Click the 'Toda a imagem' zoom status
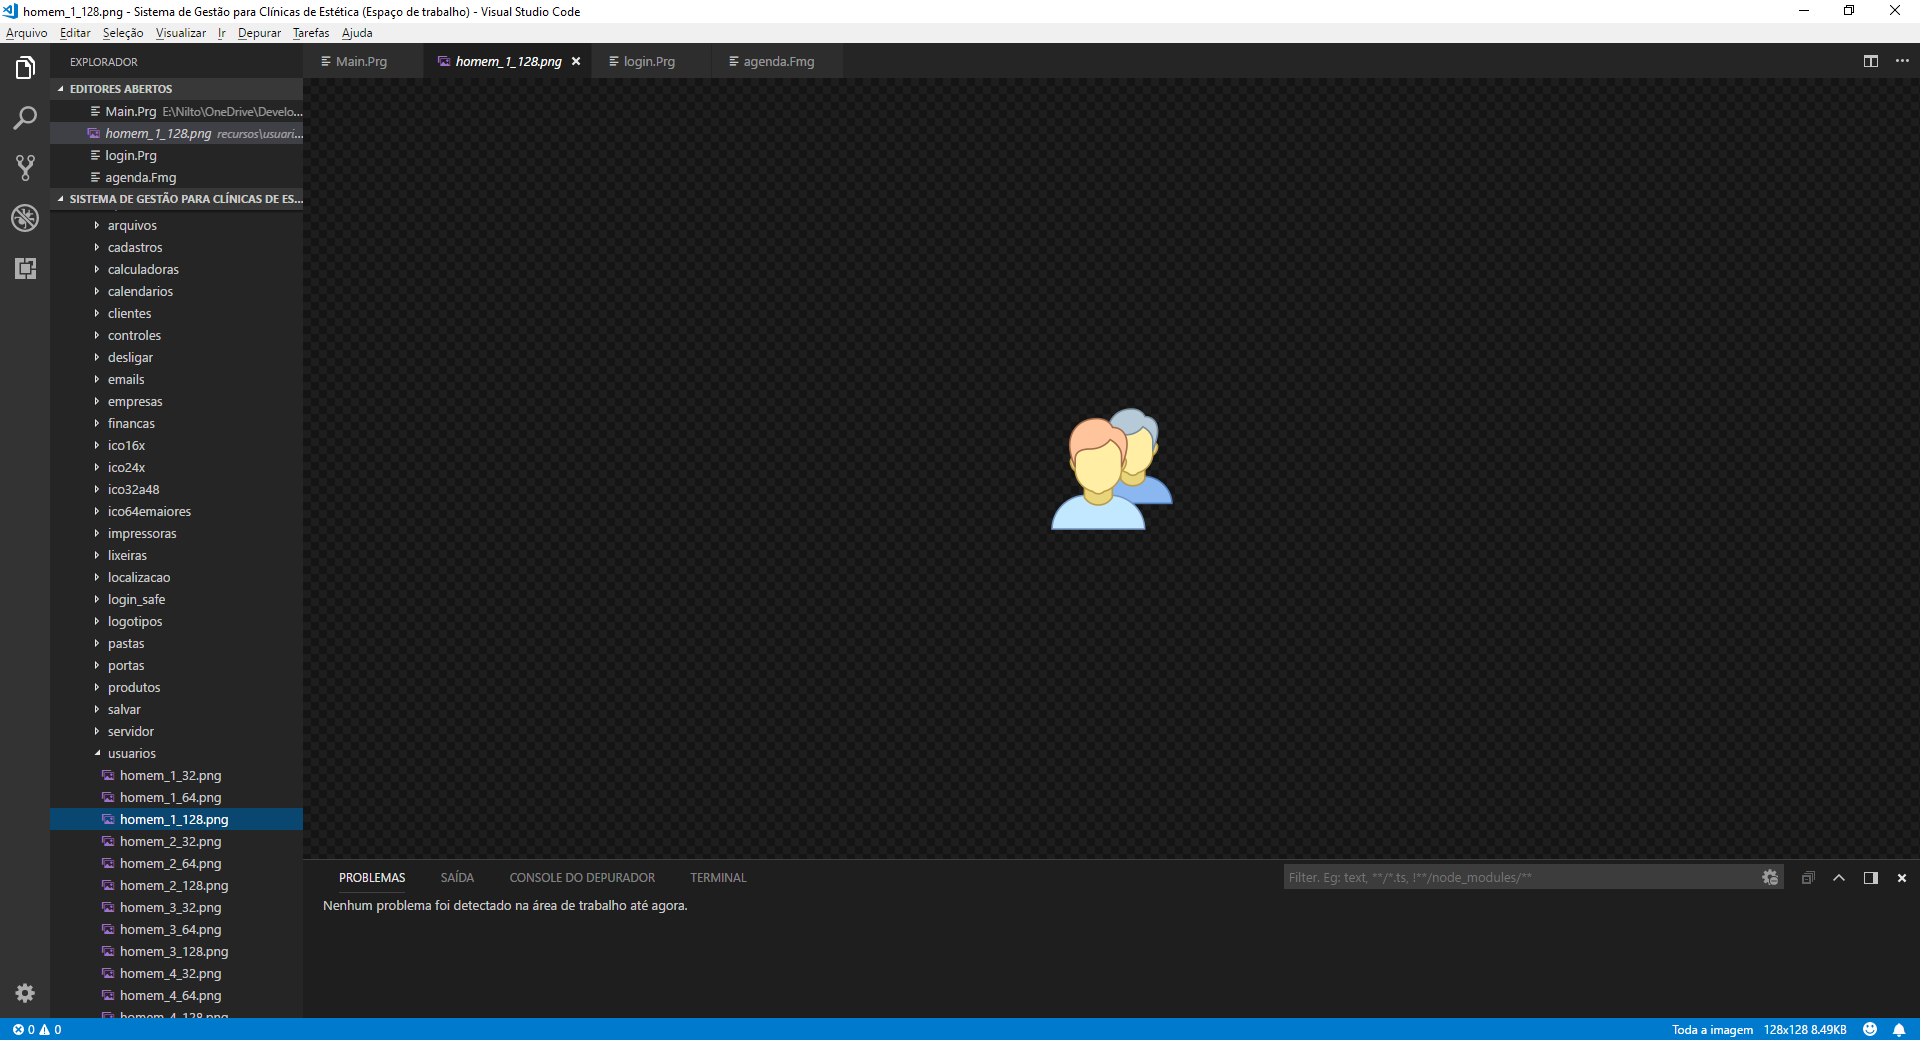The image size is (1920, 1040). 1712,1030
